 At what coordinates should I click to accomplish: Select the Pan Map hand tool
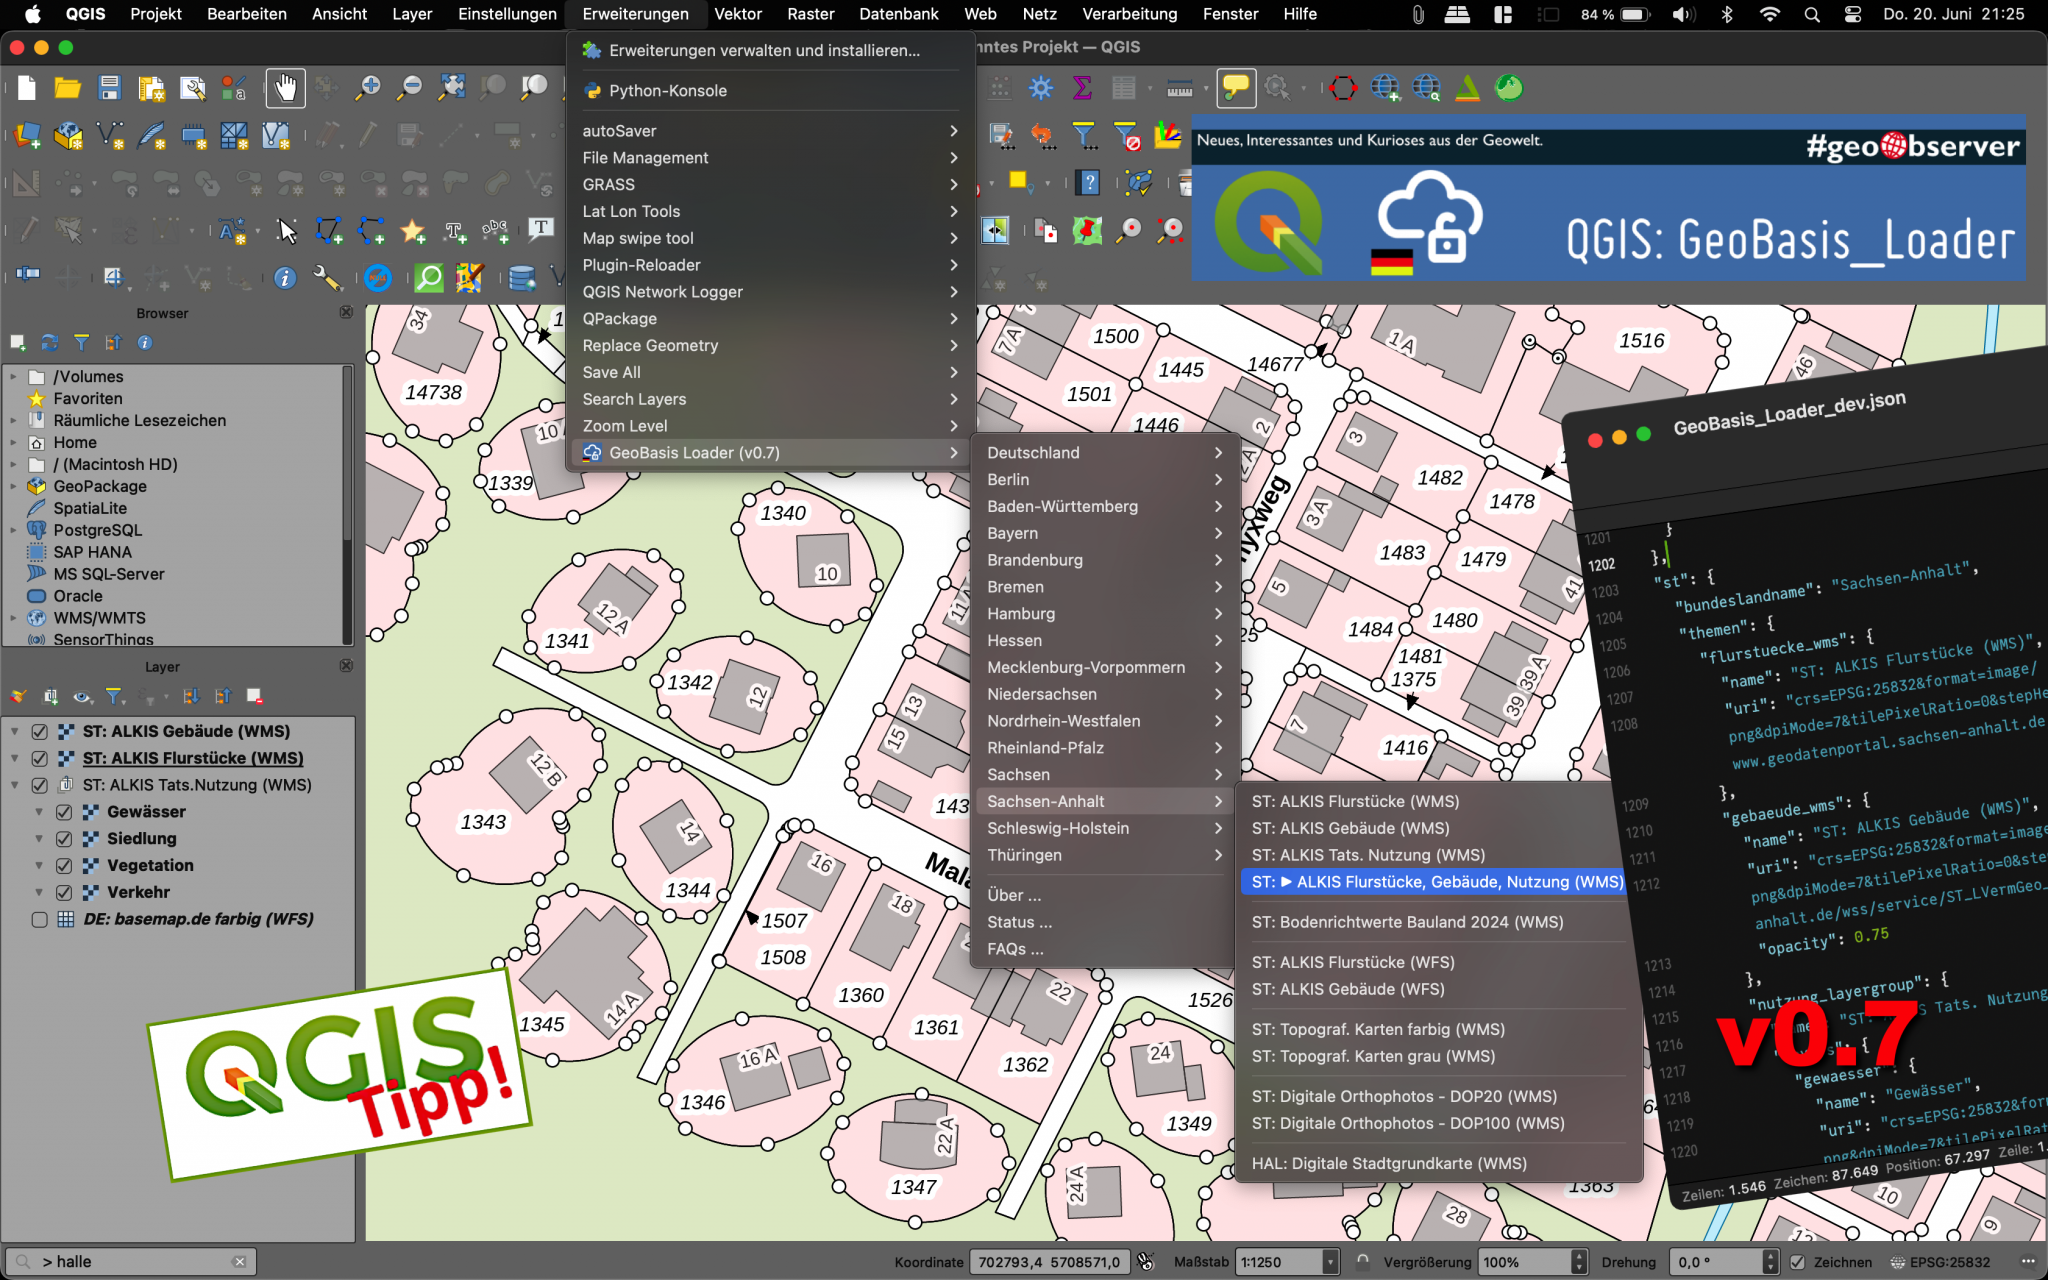tap(286, 88)
